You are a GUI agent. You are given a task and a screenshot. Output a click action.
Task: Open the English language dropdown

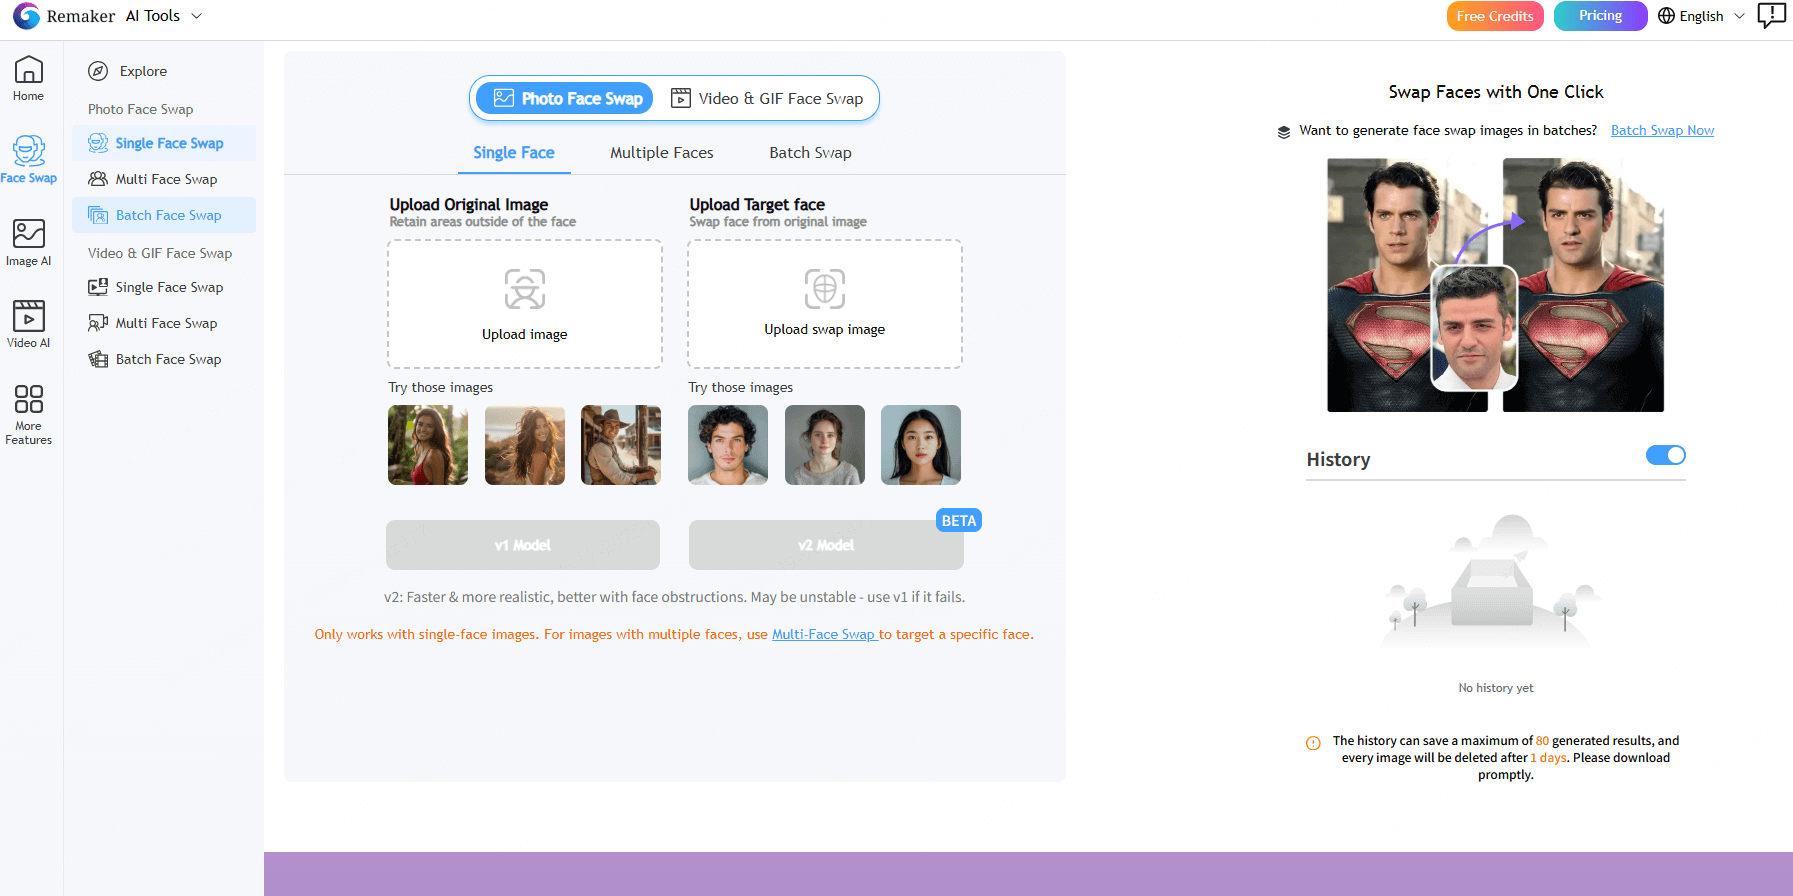pos(1701,16)
